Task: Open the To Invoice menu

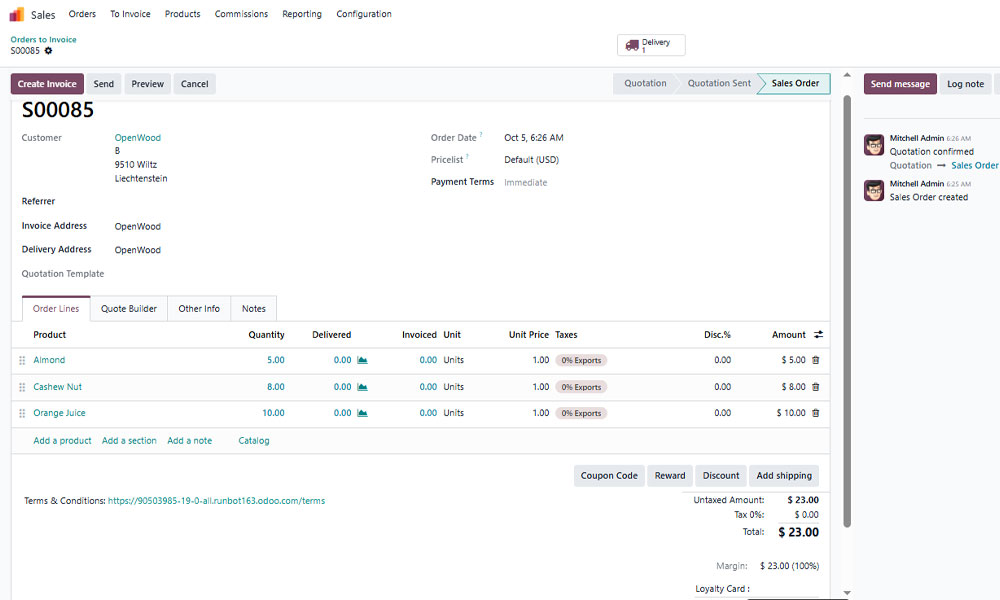Action: pyautogui.click(x=130, y=14)
